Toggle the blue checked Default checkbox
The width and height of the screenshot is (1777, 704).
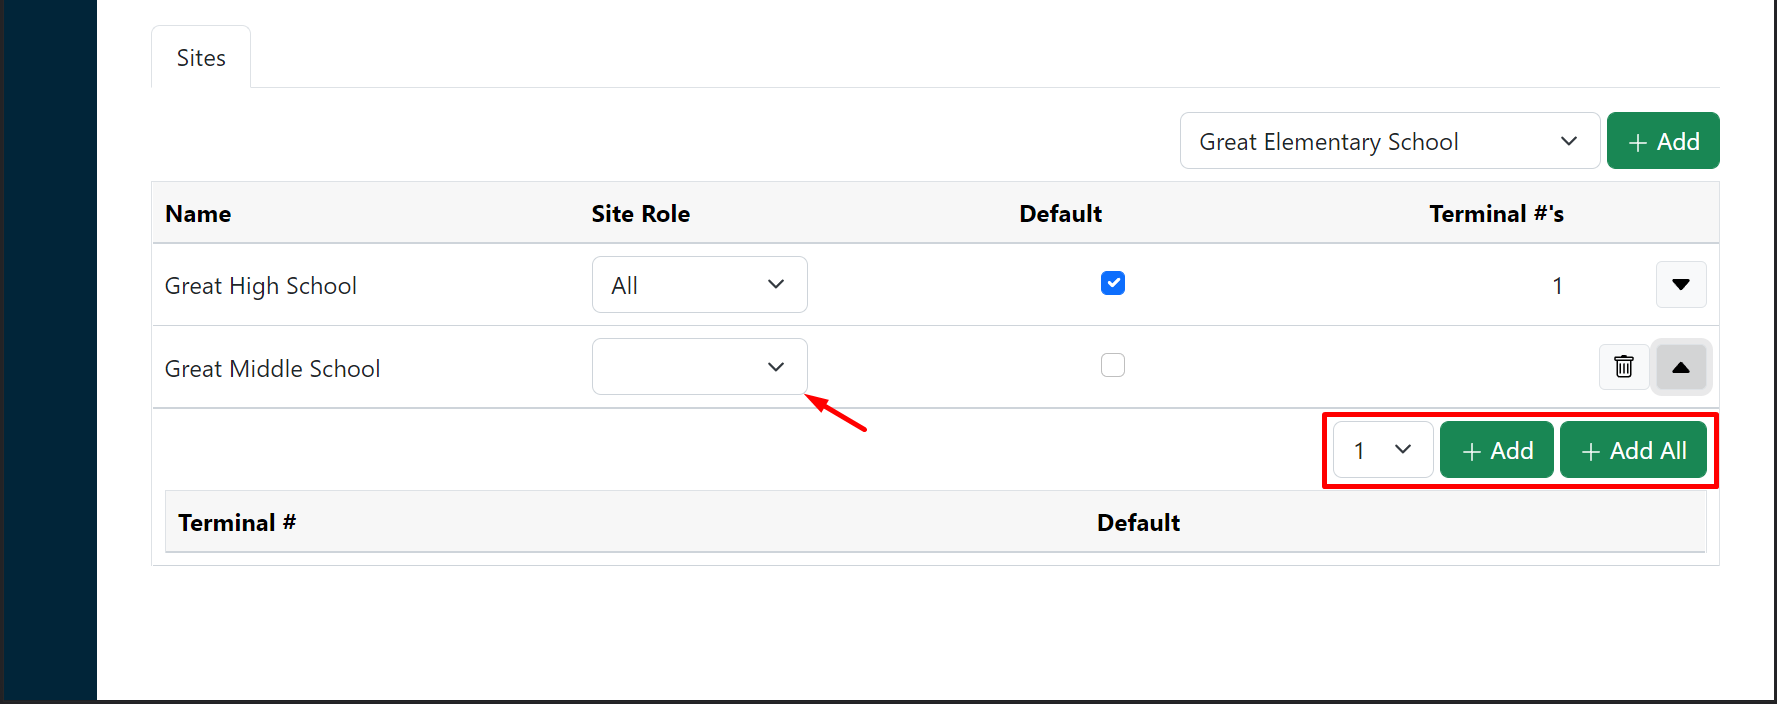tap(1113, 283)
